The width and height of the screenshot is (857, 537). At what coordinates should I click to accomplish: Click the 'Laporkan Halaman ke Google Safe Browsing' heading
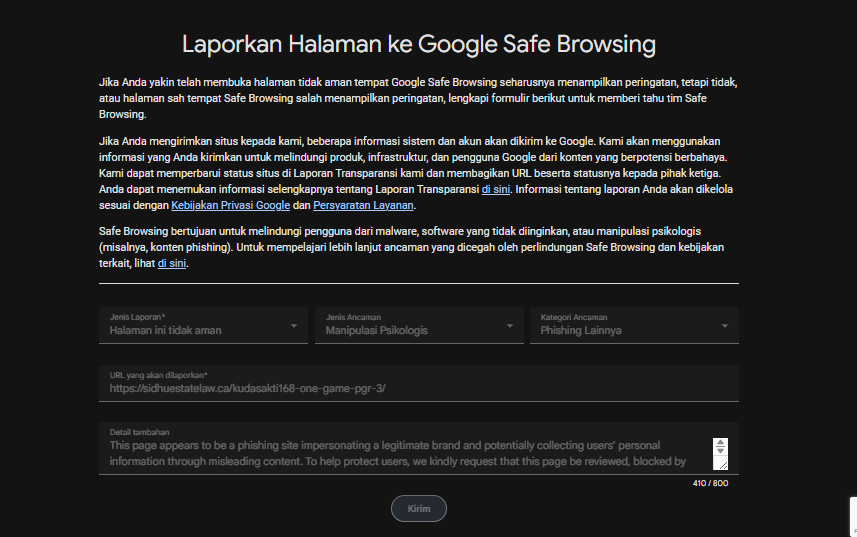point(419,44)
